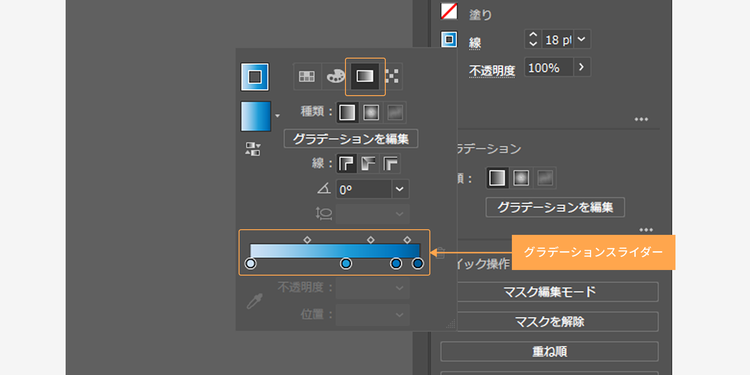Click the stroke weight field showing 18 pt
Screen dimensions: 750x375
(x=557, y=39)
